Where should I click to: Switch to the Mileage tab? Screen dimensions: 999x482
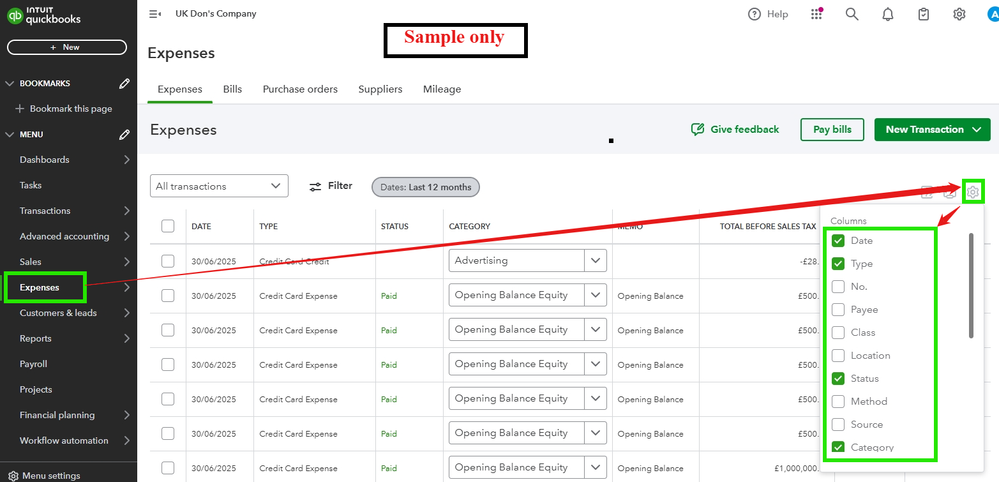(442, 89)
